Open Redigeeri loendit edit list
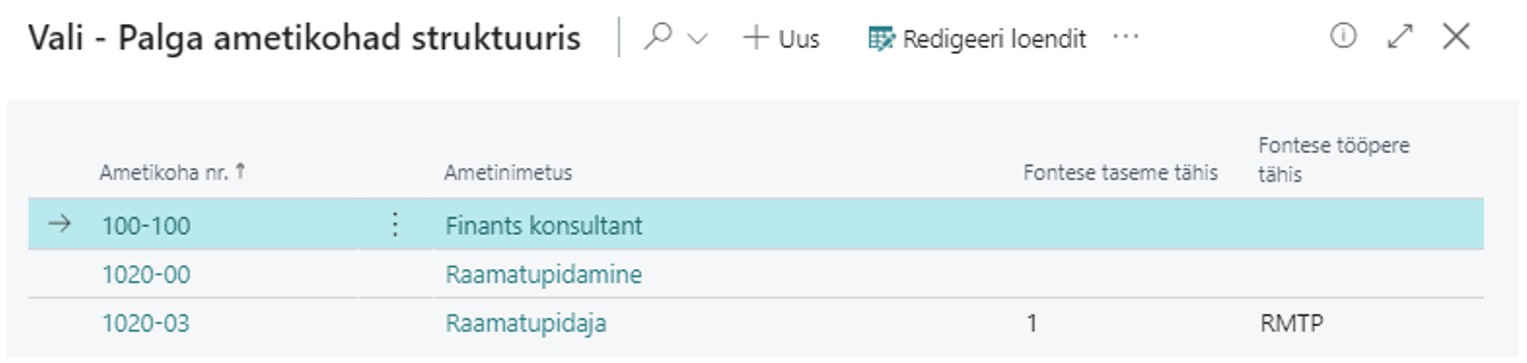 (x=977, y=39)
